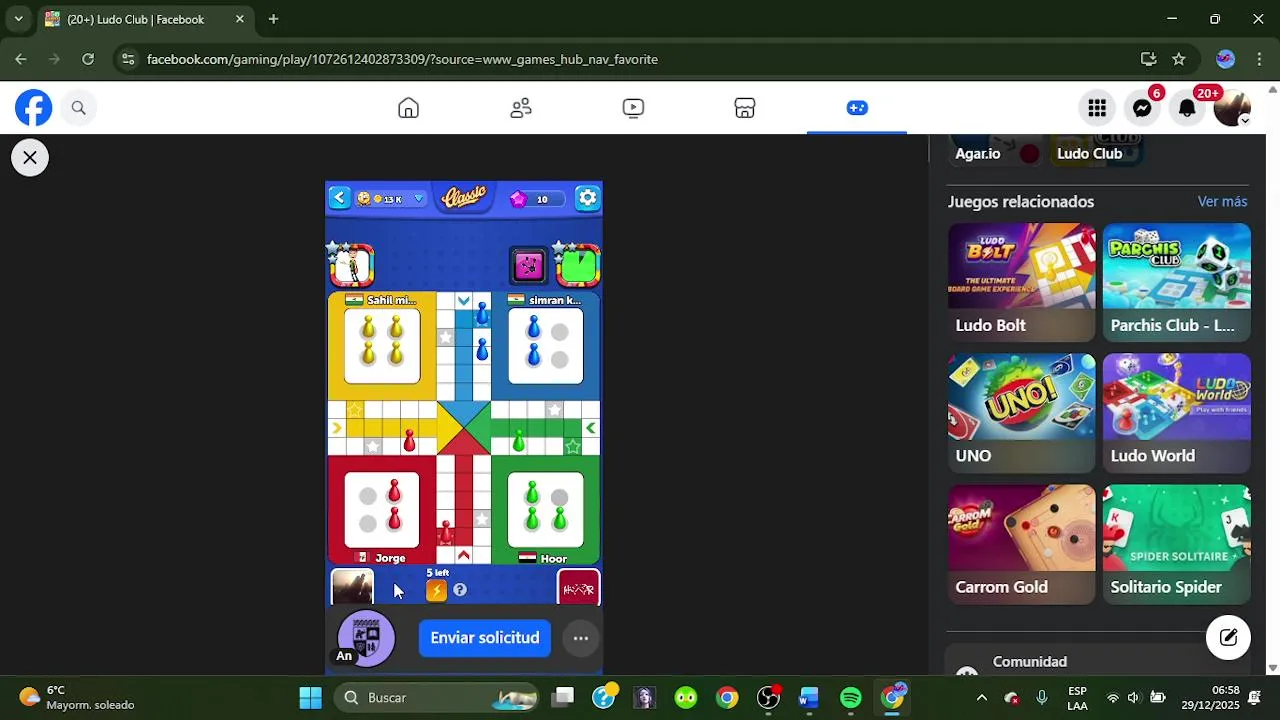Click the site information icon

tap(128, 59)
